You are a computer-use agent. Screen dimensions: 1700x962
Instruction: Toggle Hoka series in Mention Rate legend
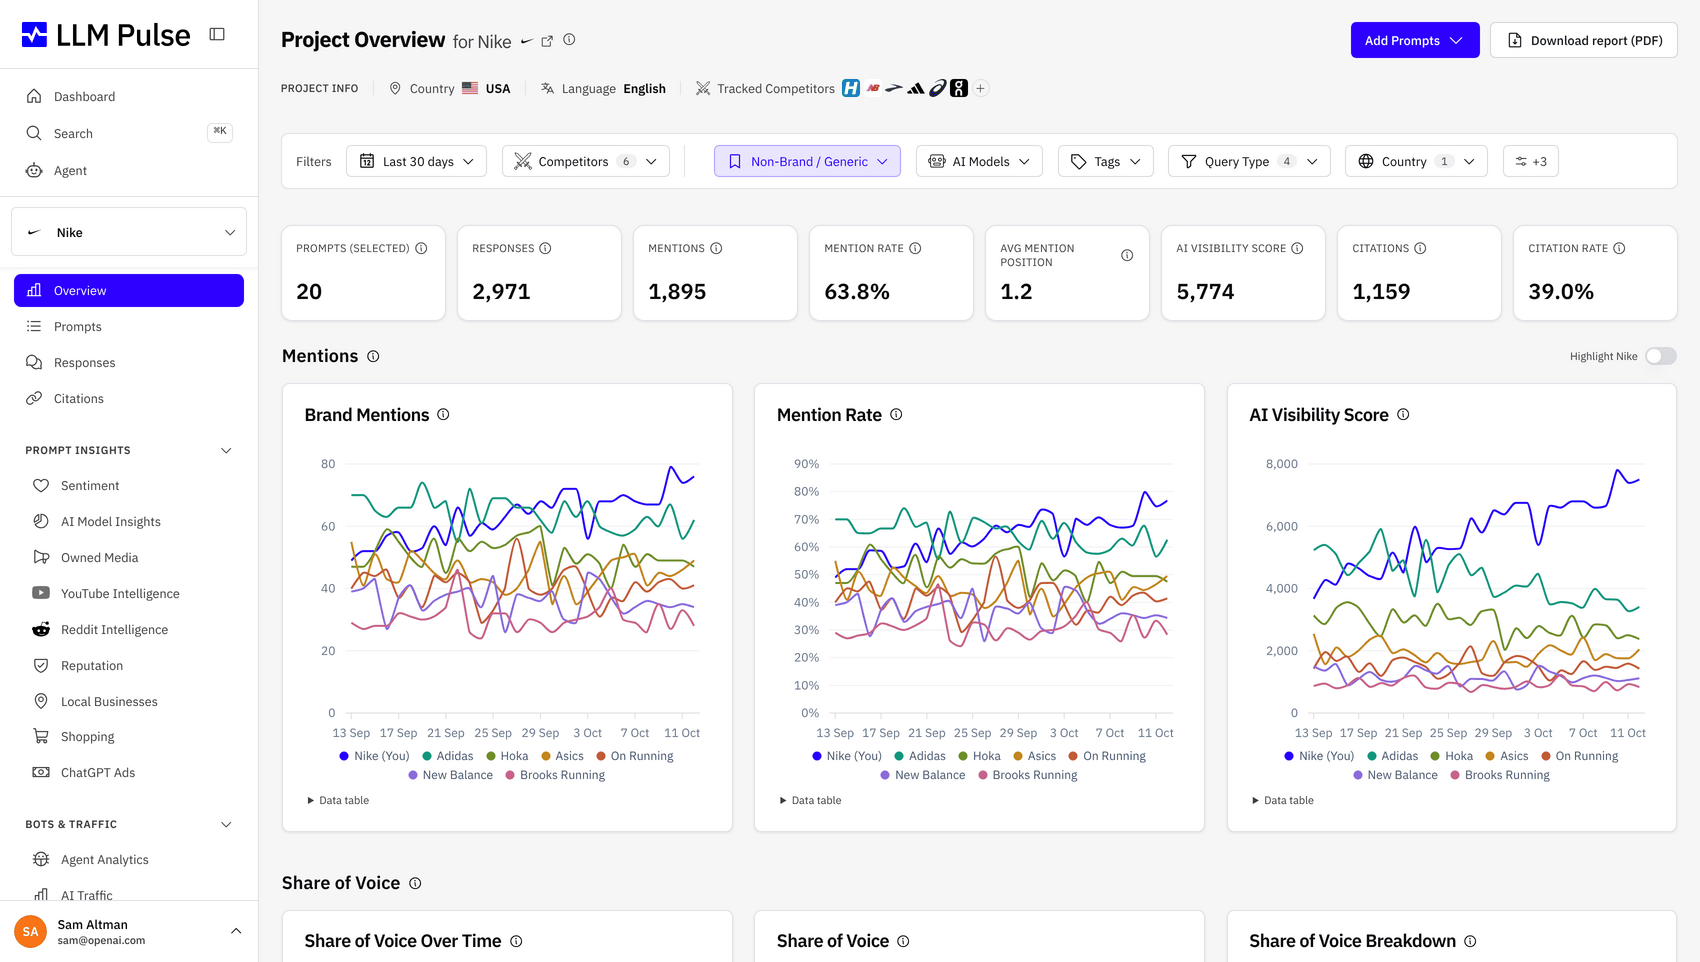979,756
